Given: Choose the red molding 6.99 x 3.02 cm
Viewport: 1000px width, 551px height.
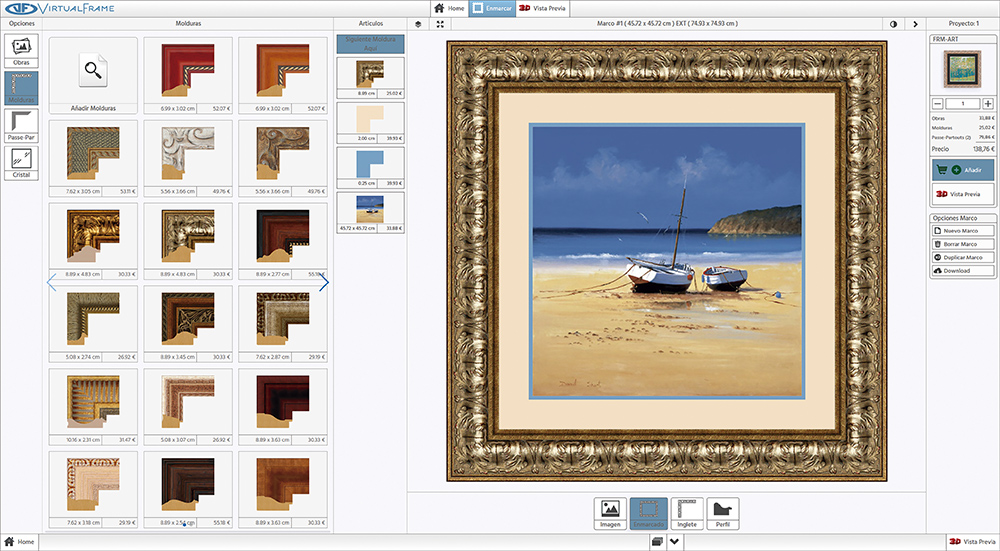Looking at the screenshot, I should pyautogui.click(x=188, y=75).
